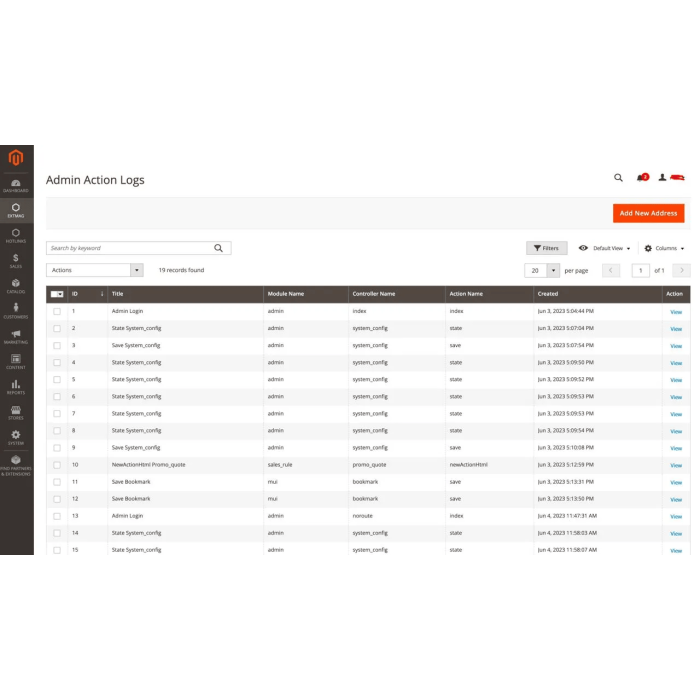This screenshot has width=700, height=700.
Task: Click the Jun 3, 2023 5:04:44 PM cell
Action: (x=566, y=311)
